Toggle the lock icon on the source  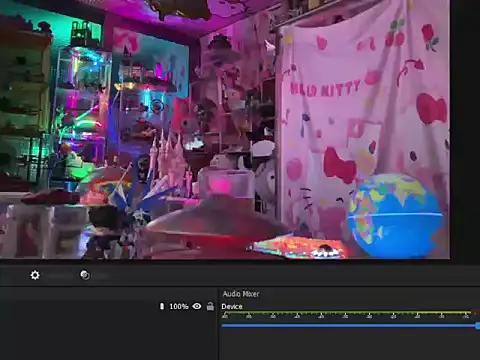210,306
